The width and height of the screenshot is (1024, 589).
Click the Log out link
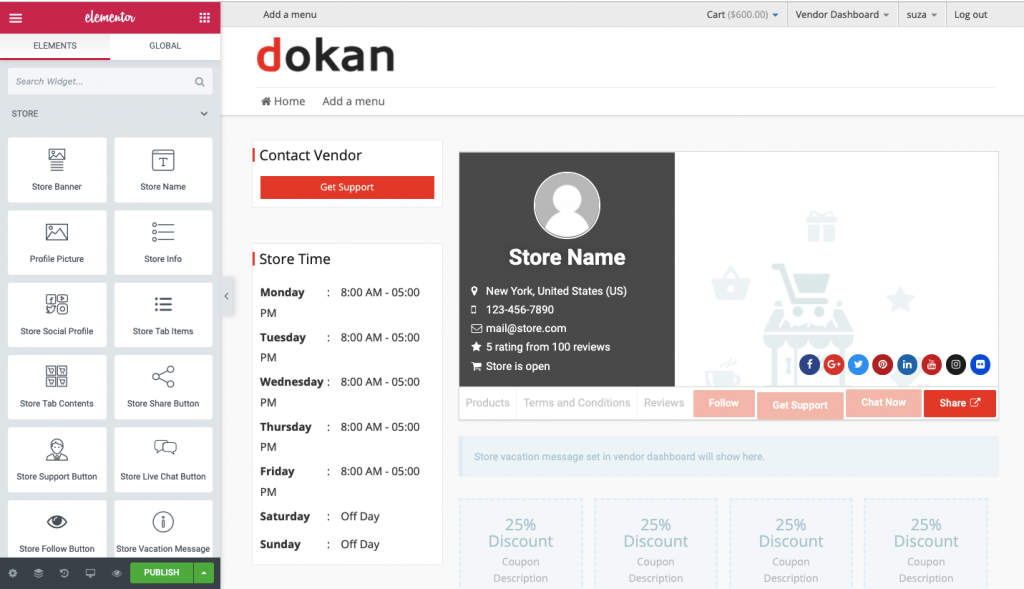coord(970,14)
